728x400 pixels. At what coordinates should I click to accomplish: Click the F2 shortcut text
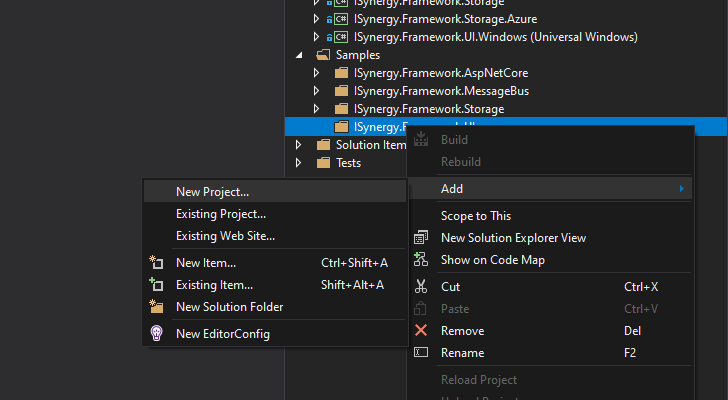[x=630, y=353]
